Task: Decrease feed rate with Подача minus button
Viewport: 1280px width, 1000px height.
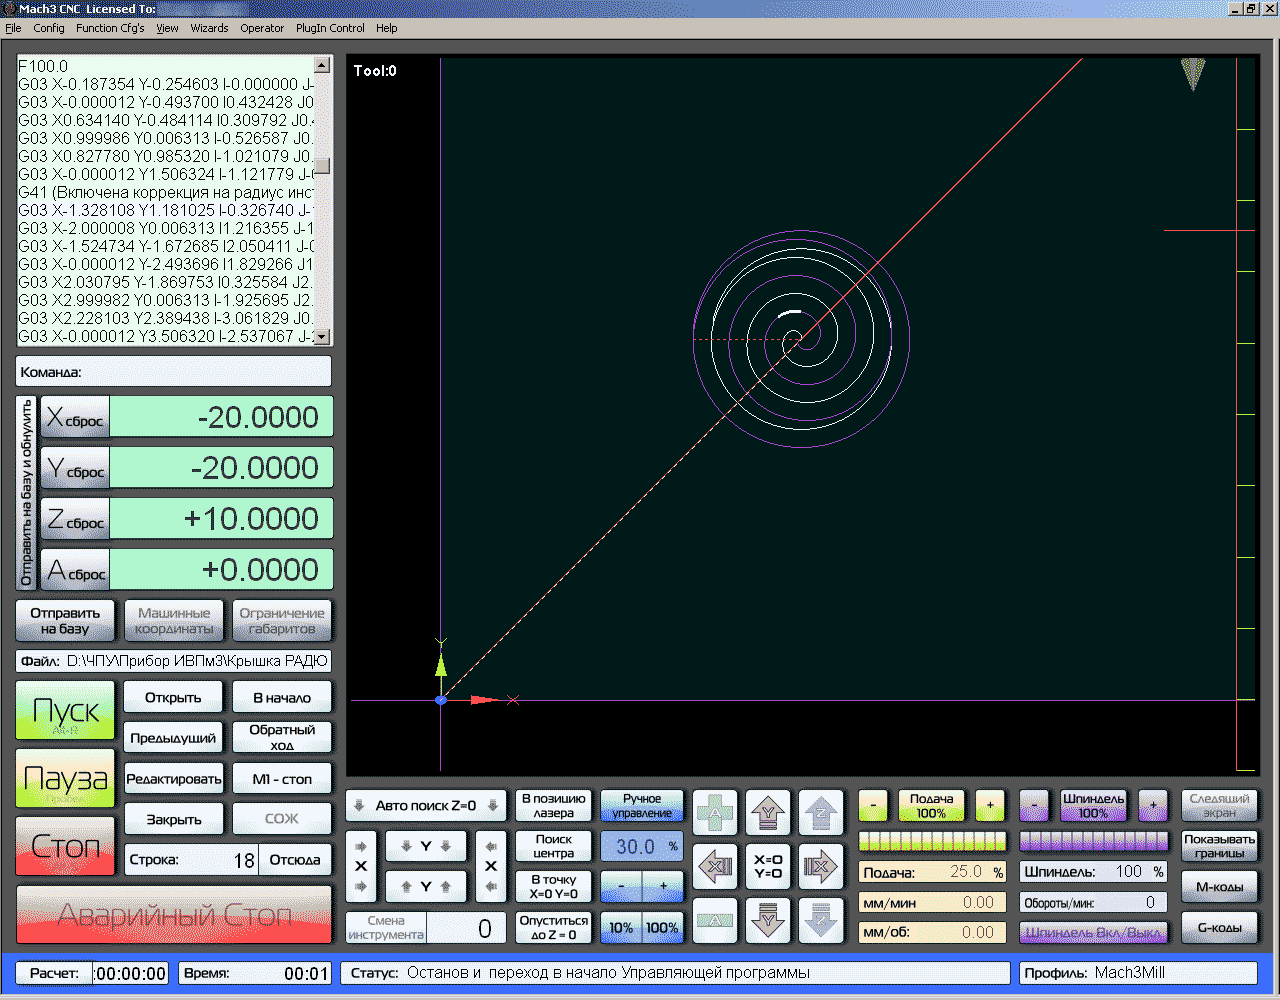Action: point(873,806)
